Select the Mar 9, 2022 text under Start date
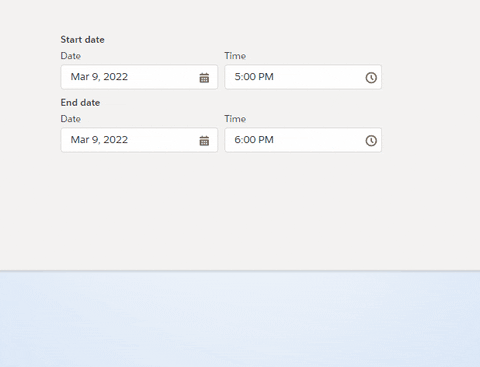 [99, 77]
